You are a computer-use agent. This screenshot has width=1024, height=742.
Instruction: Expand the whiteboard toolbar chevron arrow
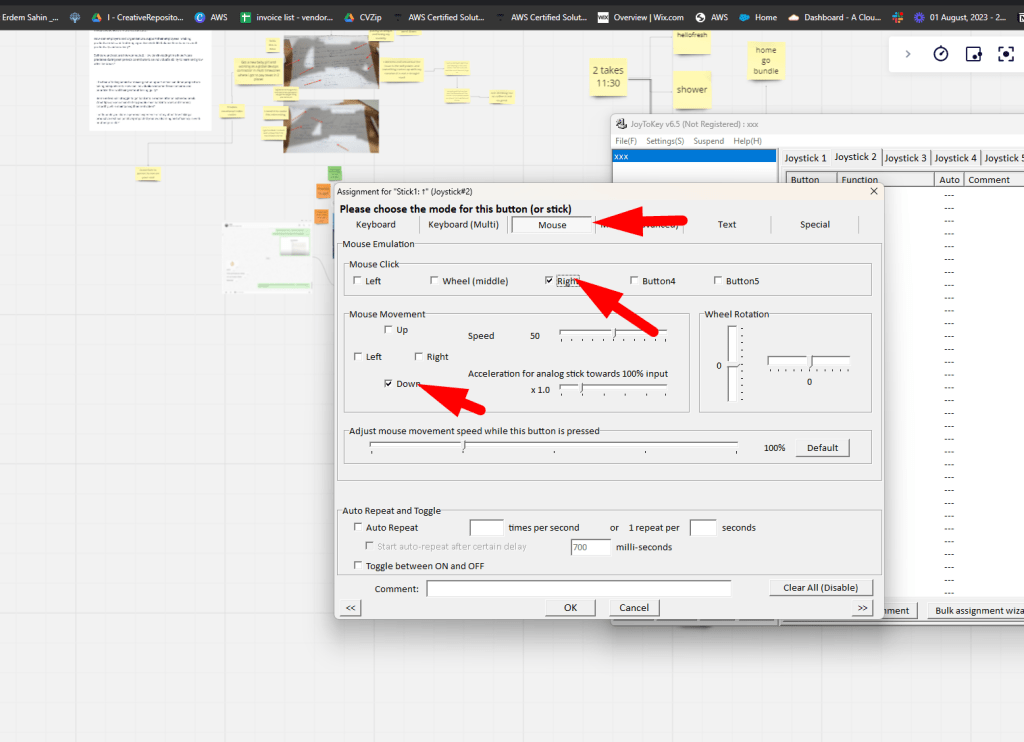[x=908, y=54]
